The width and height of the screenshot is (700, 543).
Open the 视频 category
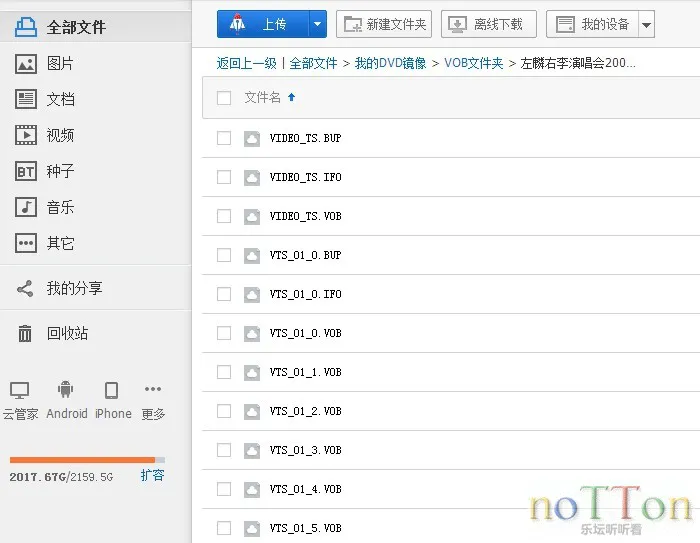point(59,135)
